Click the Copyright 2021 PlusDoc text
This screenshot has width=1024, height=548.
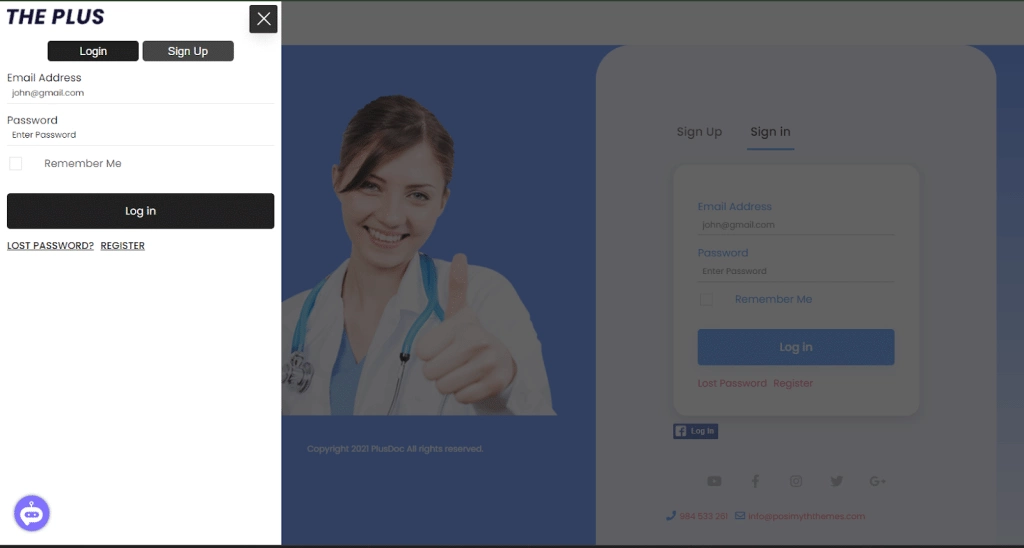pyautogui.click(x=395, y=449)
